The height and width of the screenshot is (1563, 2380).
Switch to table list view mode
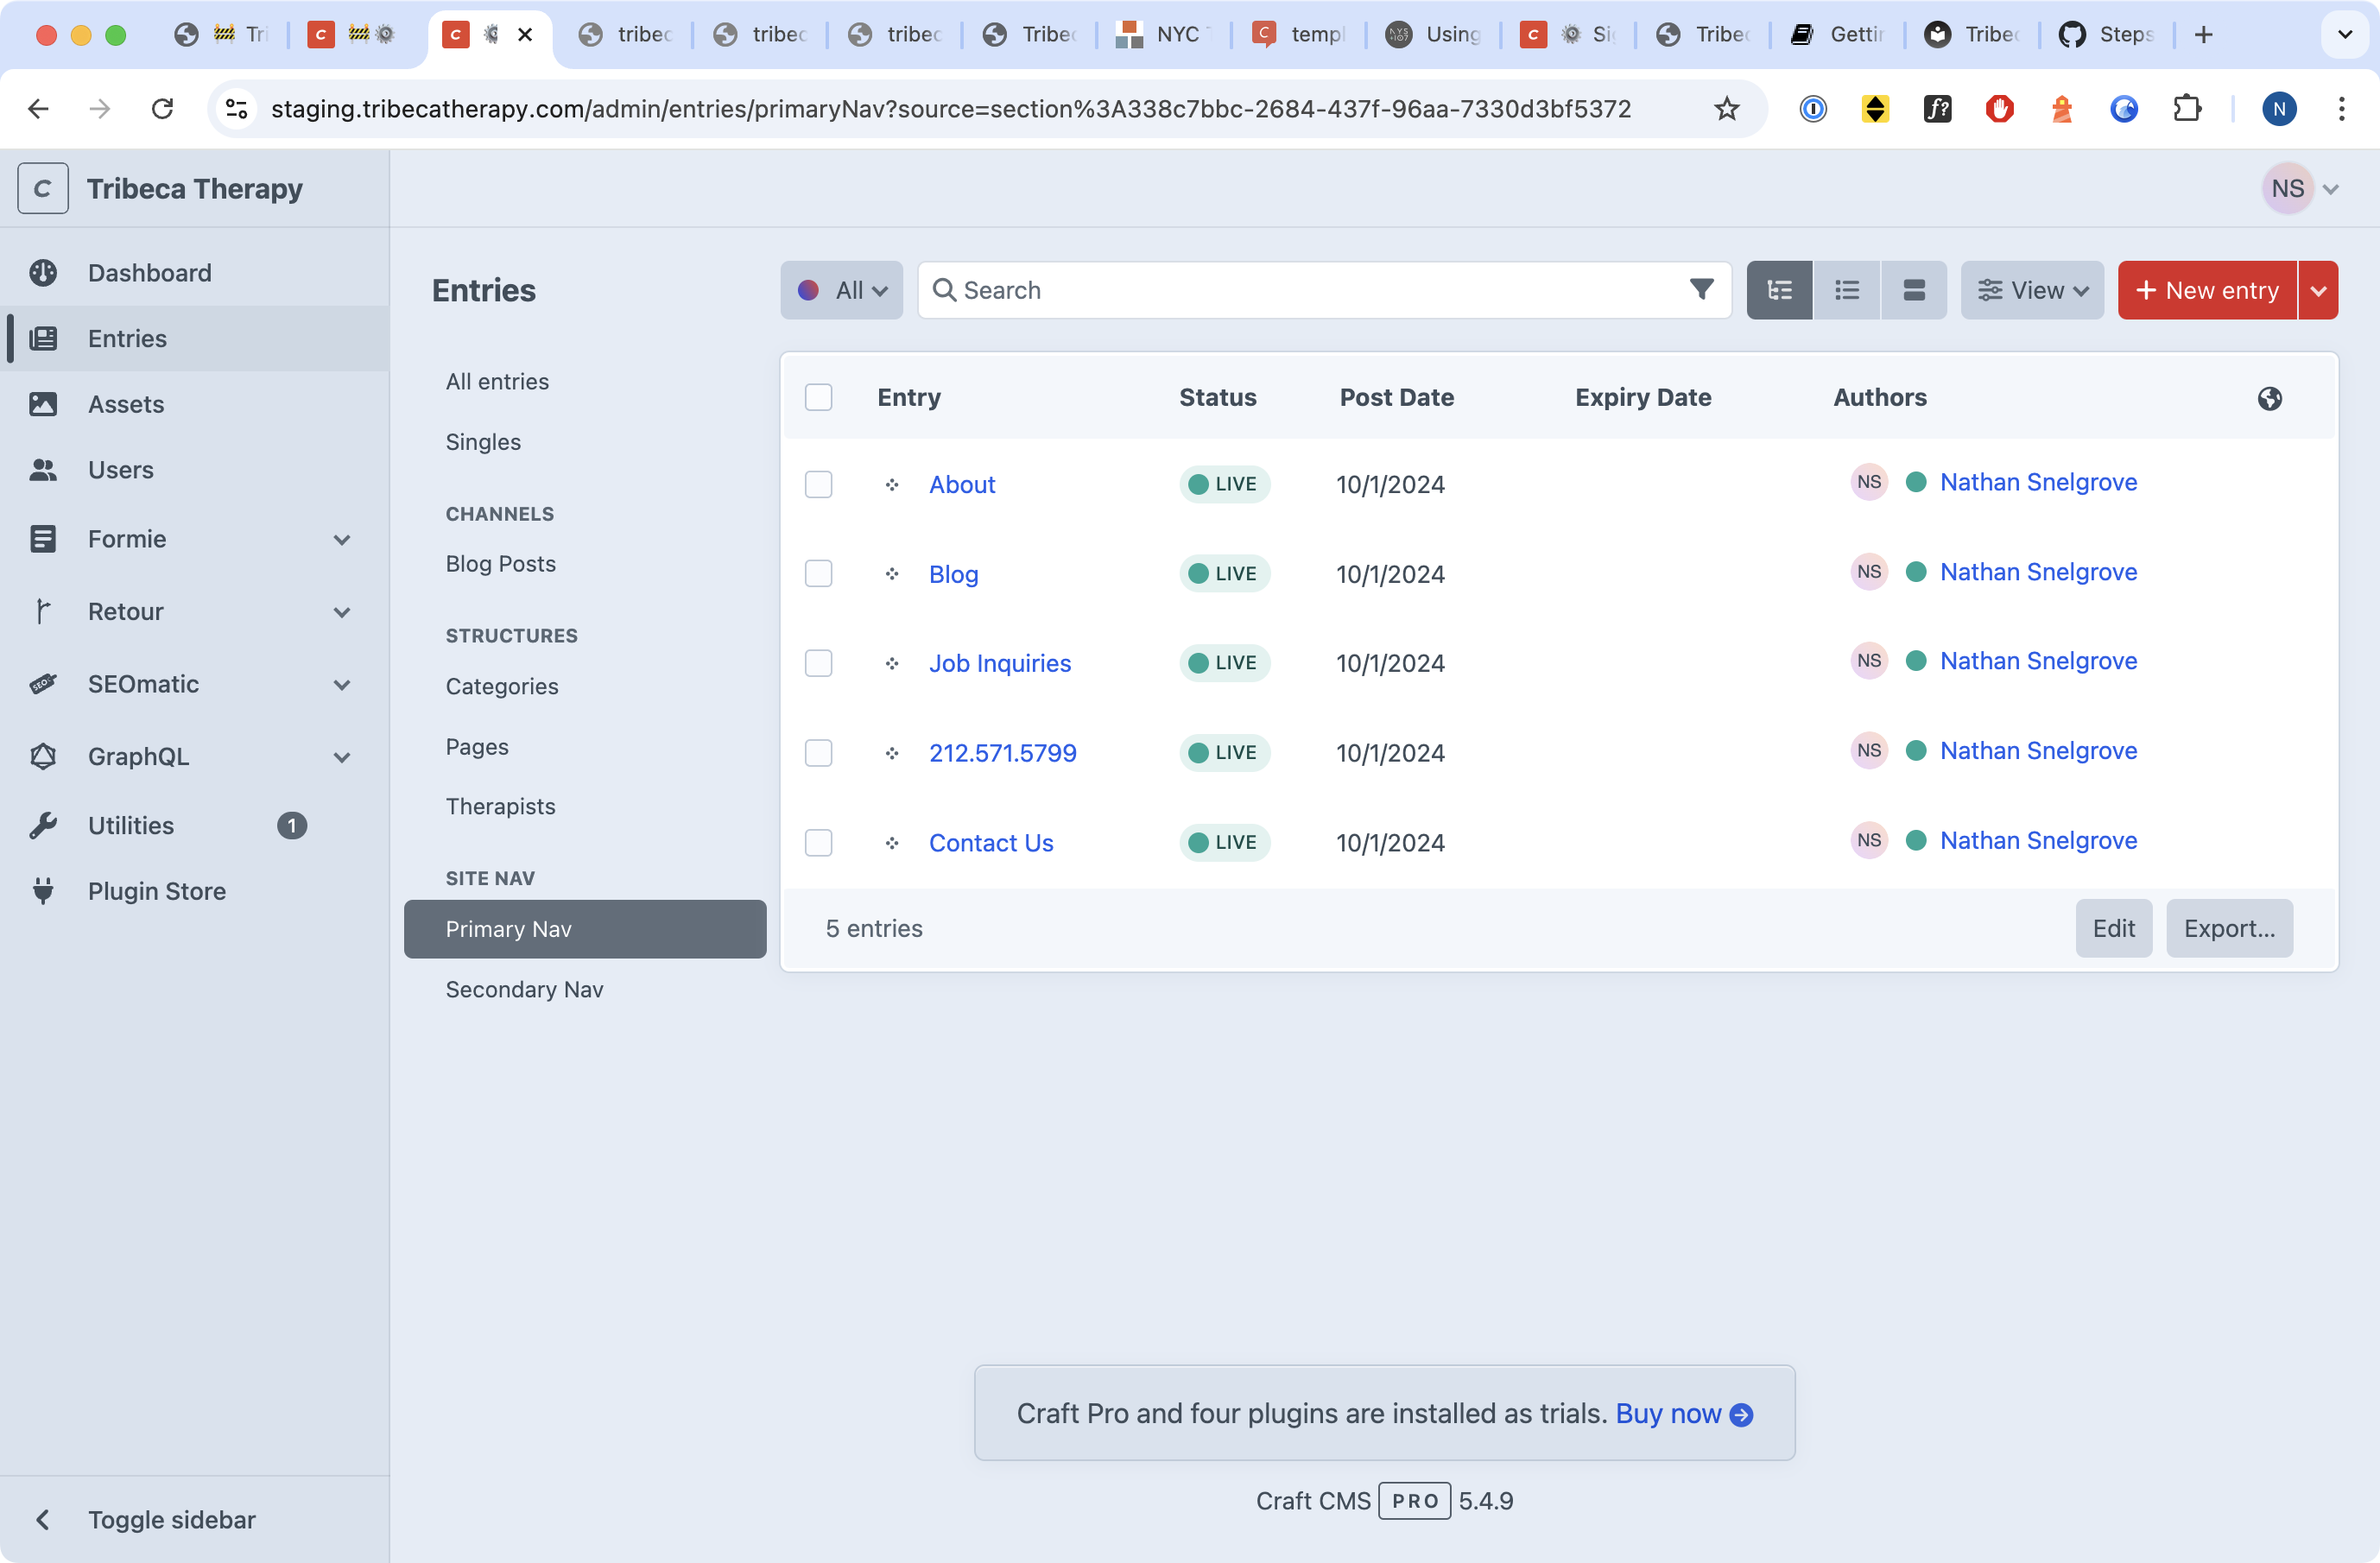[x=1847, y=290]
